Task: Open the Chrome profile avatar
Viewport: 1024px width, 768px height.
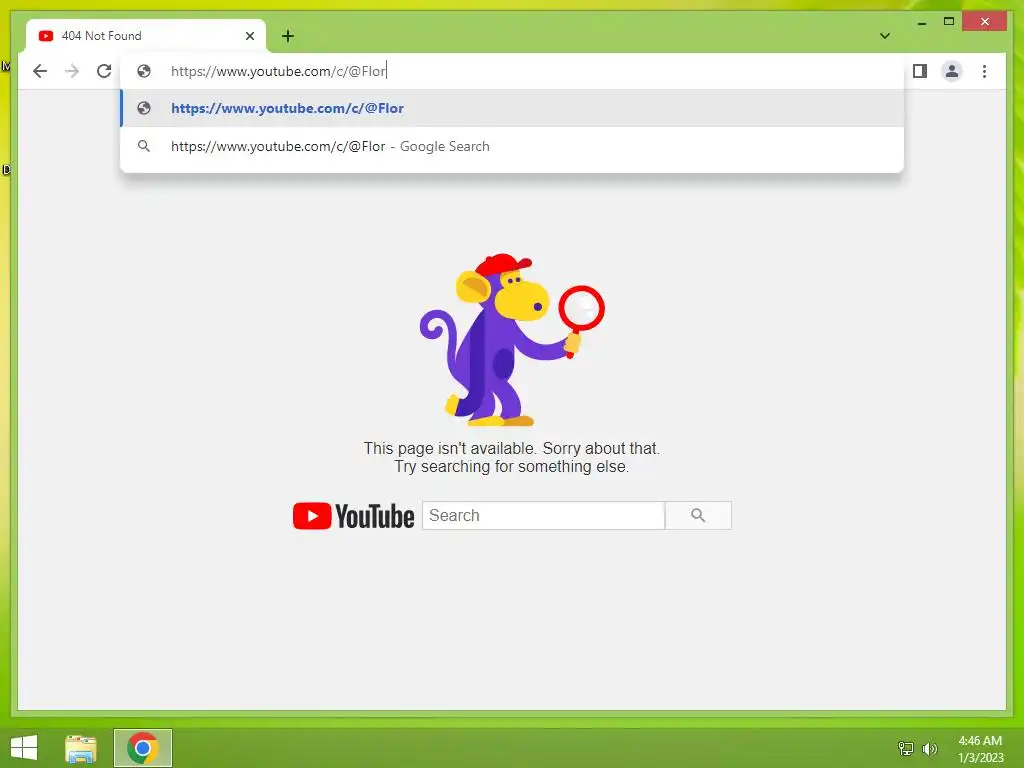Action: click(x=952, y=71)
